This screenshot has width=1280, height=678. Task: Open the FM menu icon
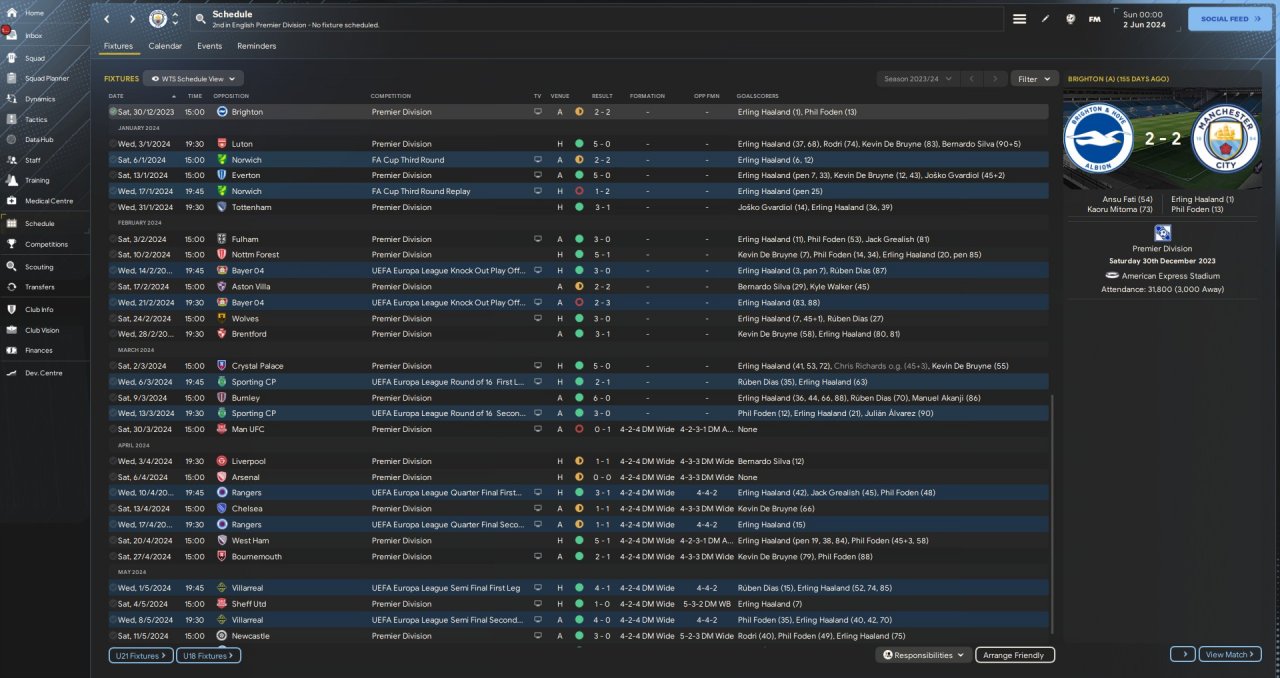tap(1095, 19)
